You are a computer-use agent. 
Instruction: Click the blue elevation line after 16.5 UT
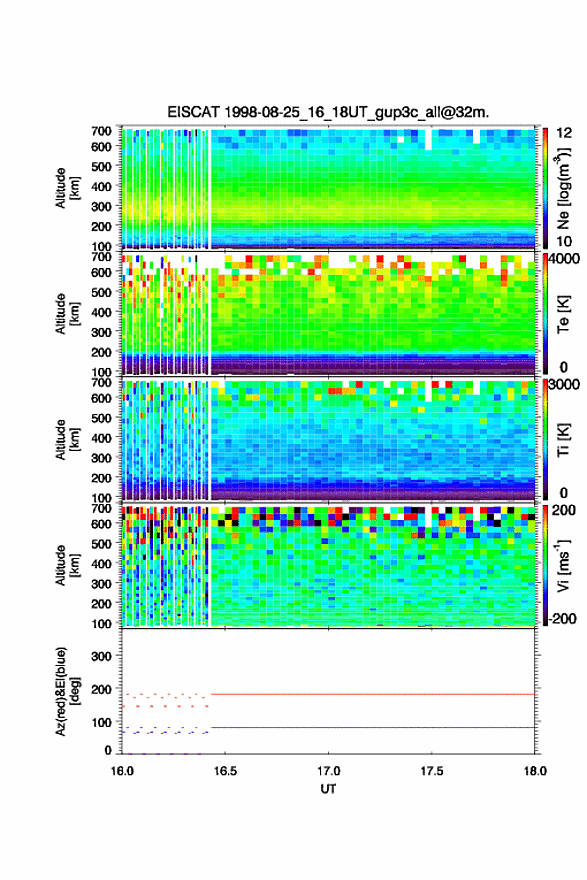pyautogui.click(x=373, y=727)
